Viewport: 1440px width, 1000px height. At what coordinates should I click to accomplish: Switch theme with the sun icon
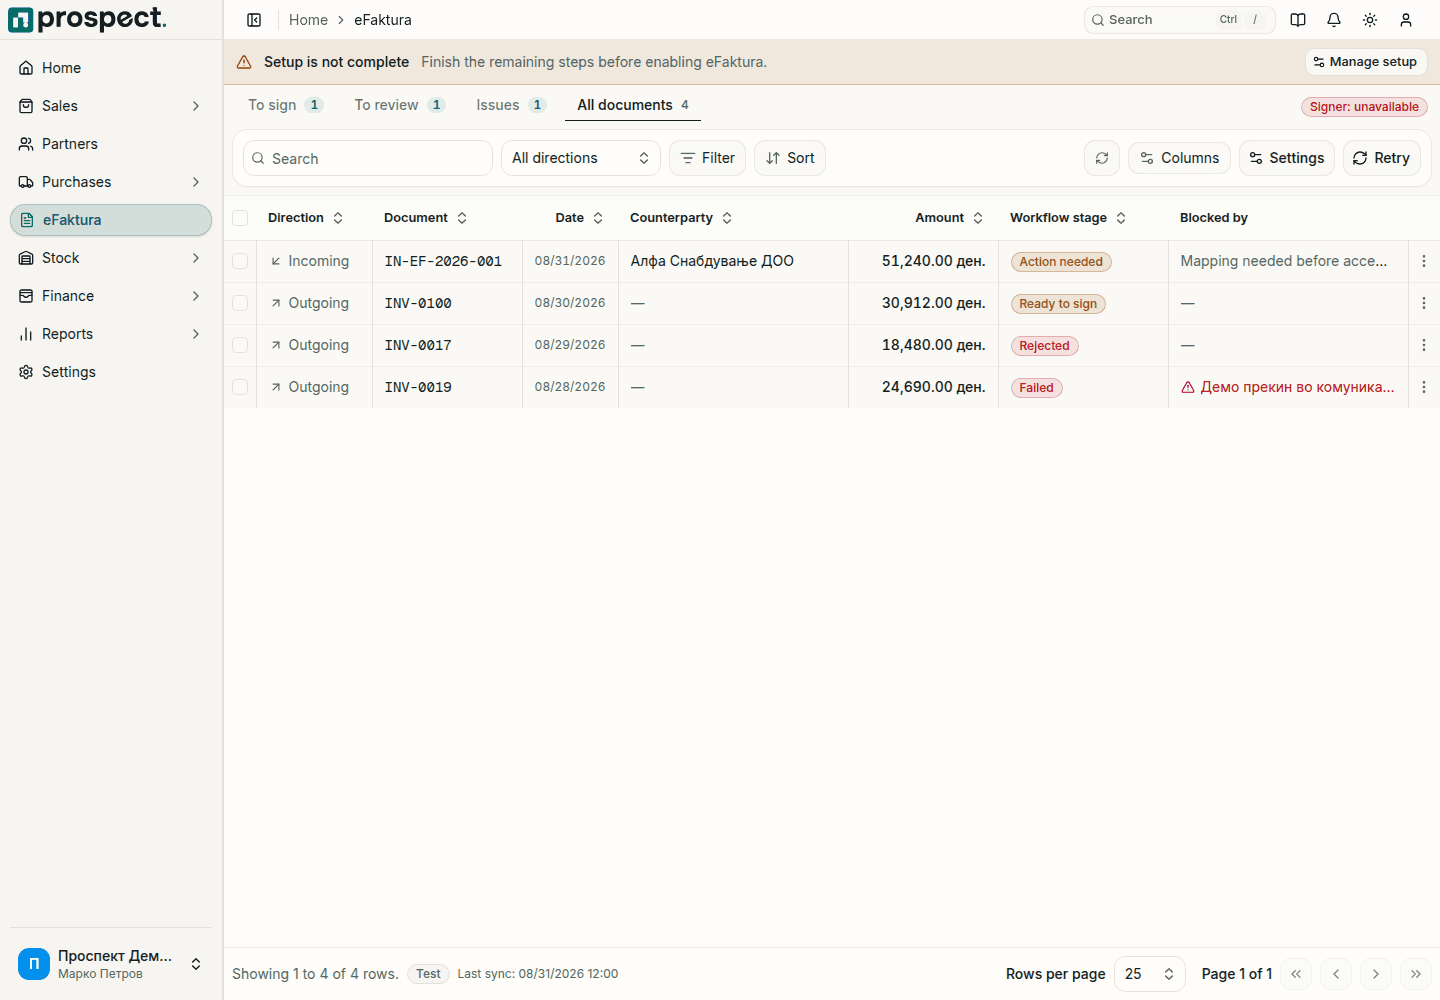[1370, 20]
